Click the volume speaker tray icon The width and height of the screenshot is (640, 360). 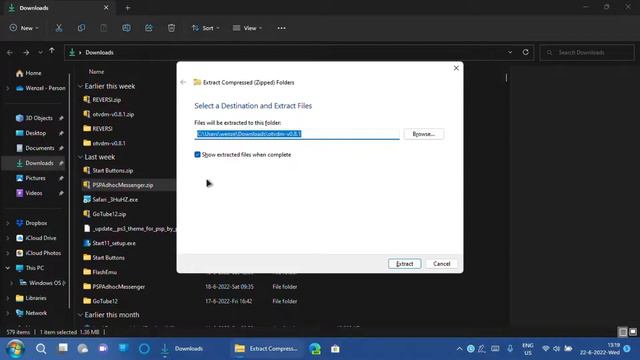click(556, 349)
